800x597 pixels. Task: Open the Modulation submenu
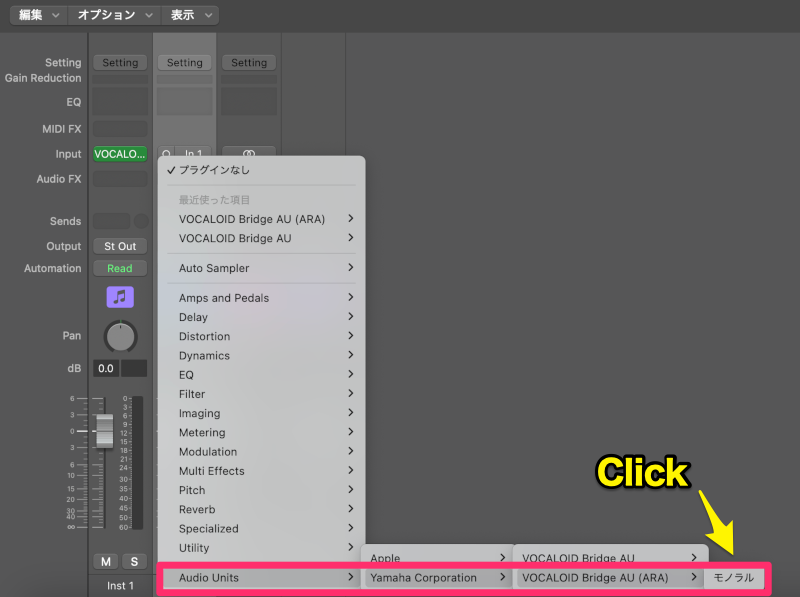pyautogui.click(x=261, y=452)
